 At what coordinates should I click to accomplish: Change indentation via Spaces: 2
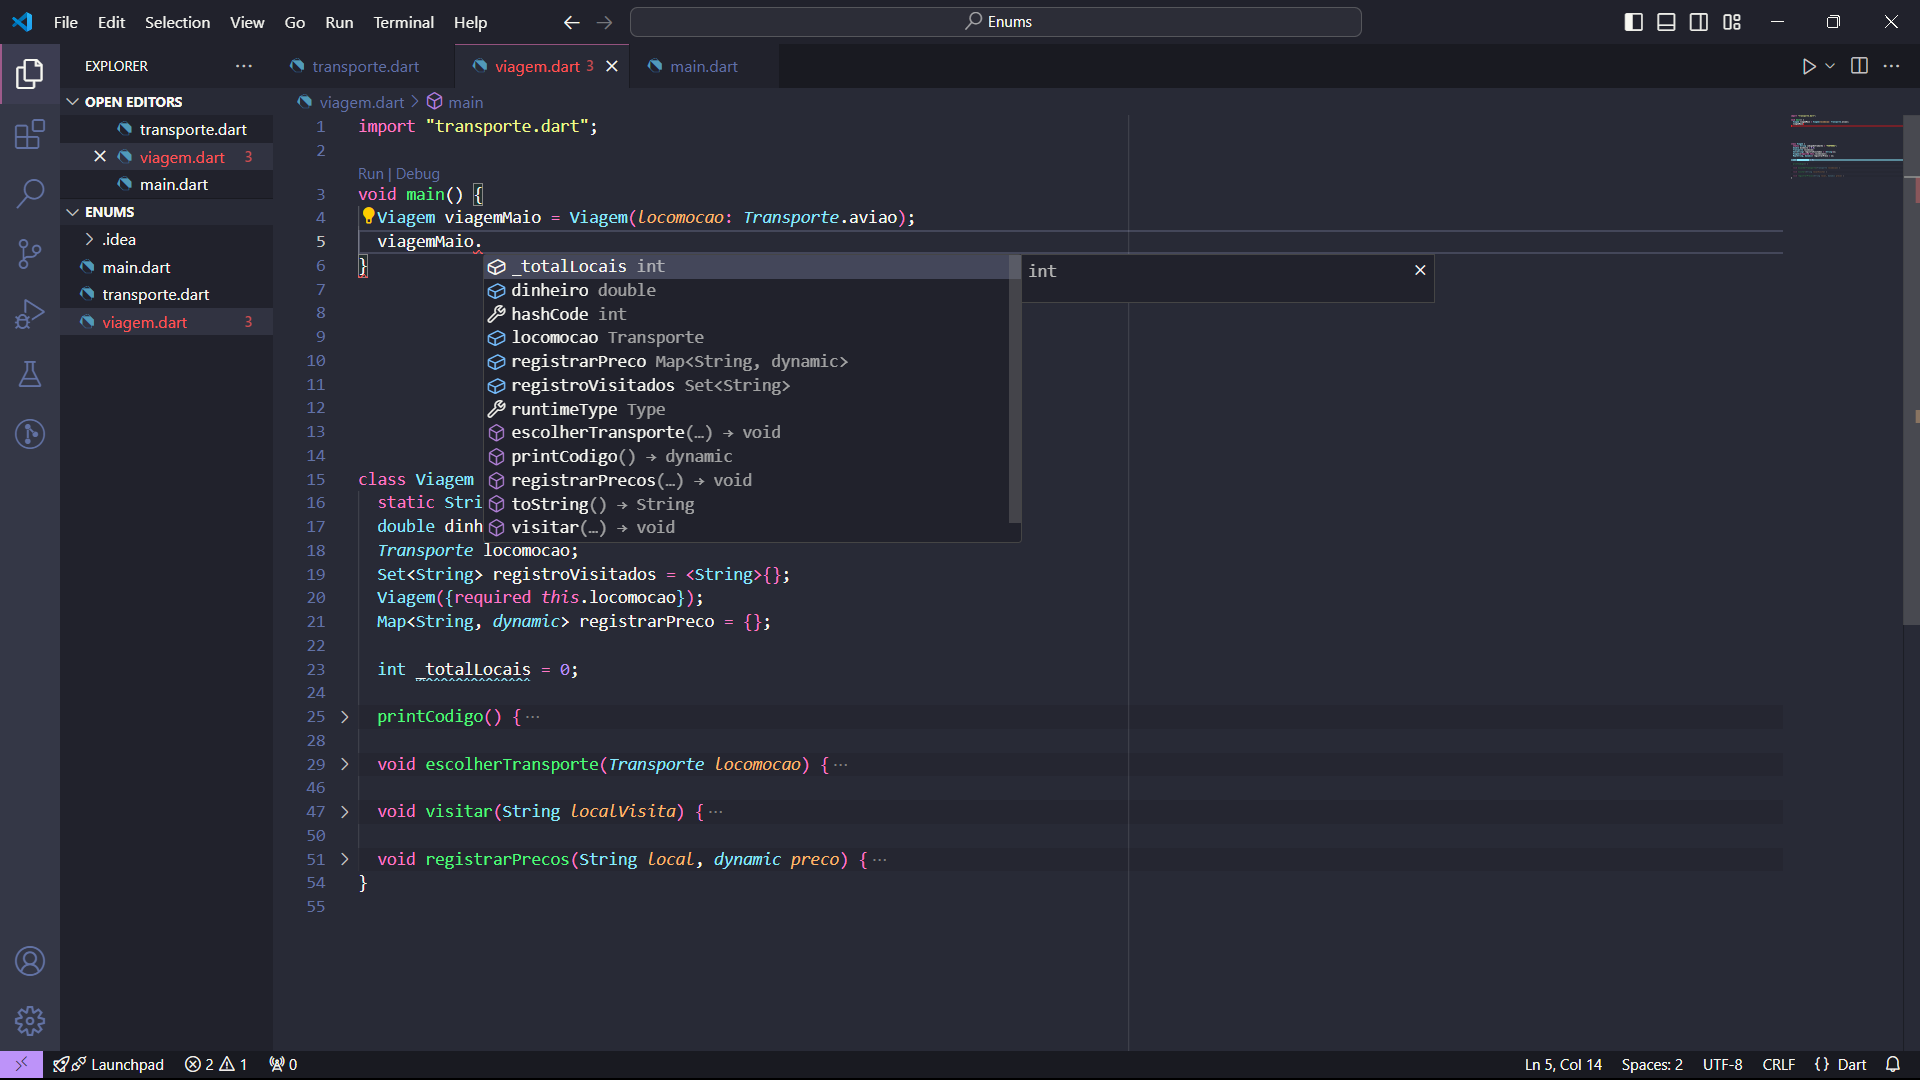1652,1064
